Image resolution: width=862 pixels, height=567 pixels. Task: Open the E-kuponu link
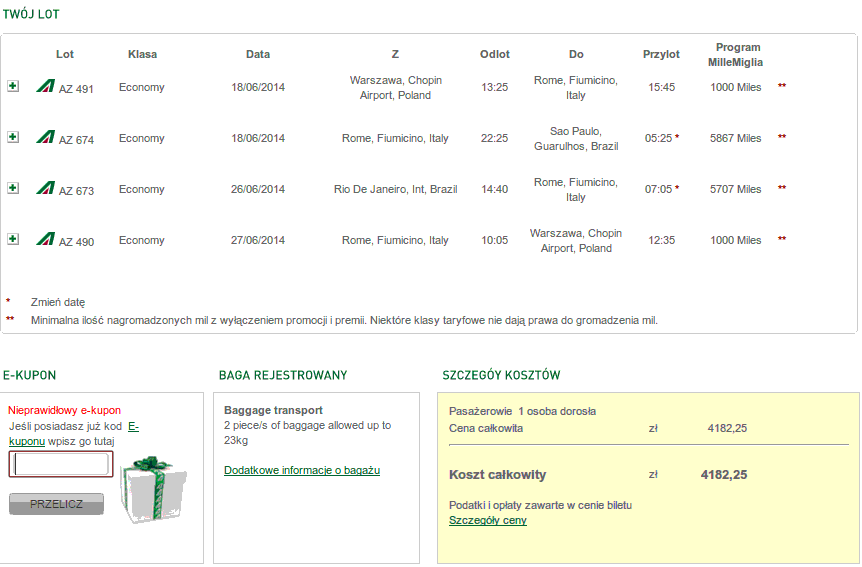74,433
